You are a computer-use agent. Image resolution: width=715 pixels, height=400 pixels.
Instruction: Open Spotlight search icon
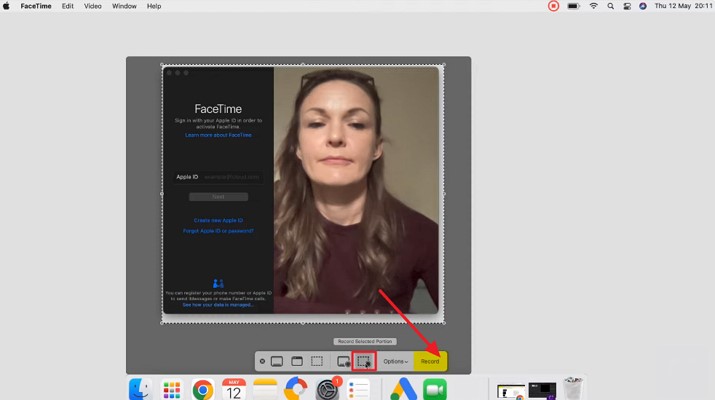click(x=611, y=6)
